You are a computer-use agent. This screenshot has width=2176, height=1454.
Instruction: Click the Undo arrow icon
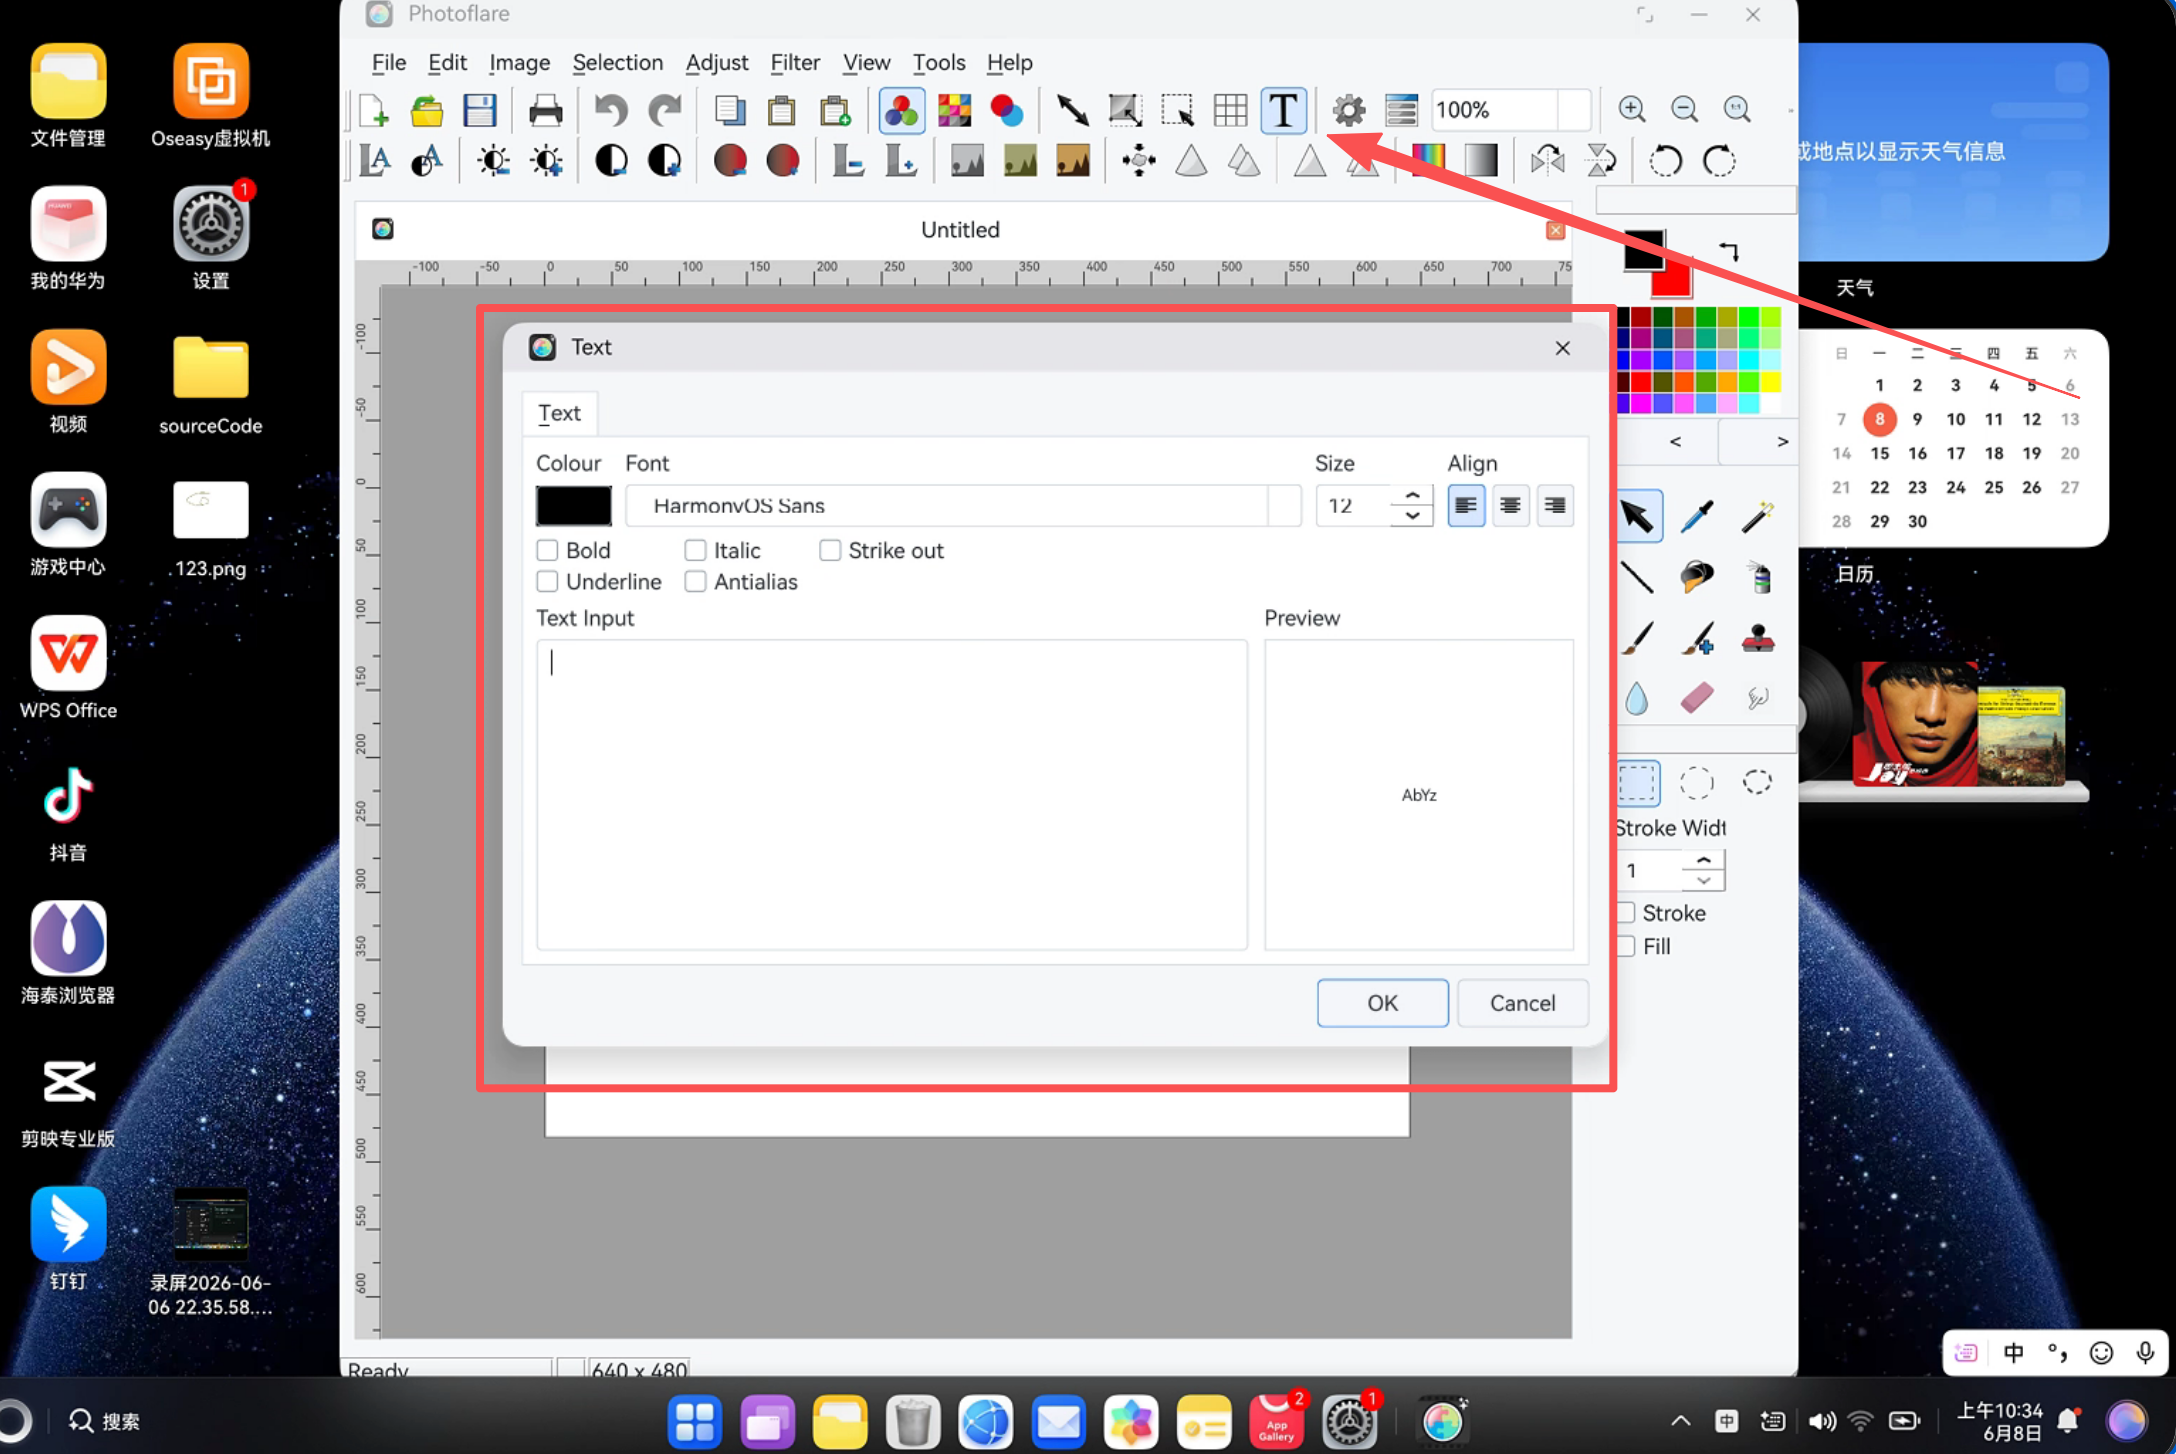[611, 111]
